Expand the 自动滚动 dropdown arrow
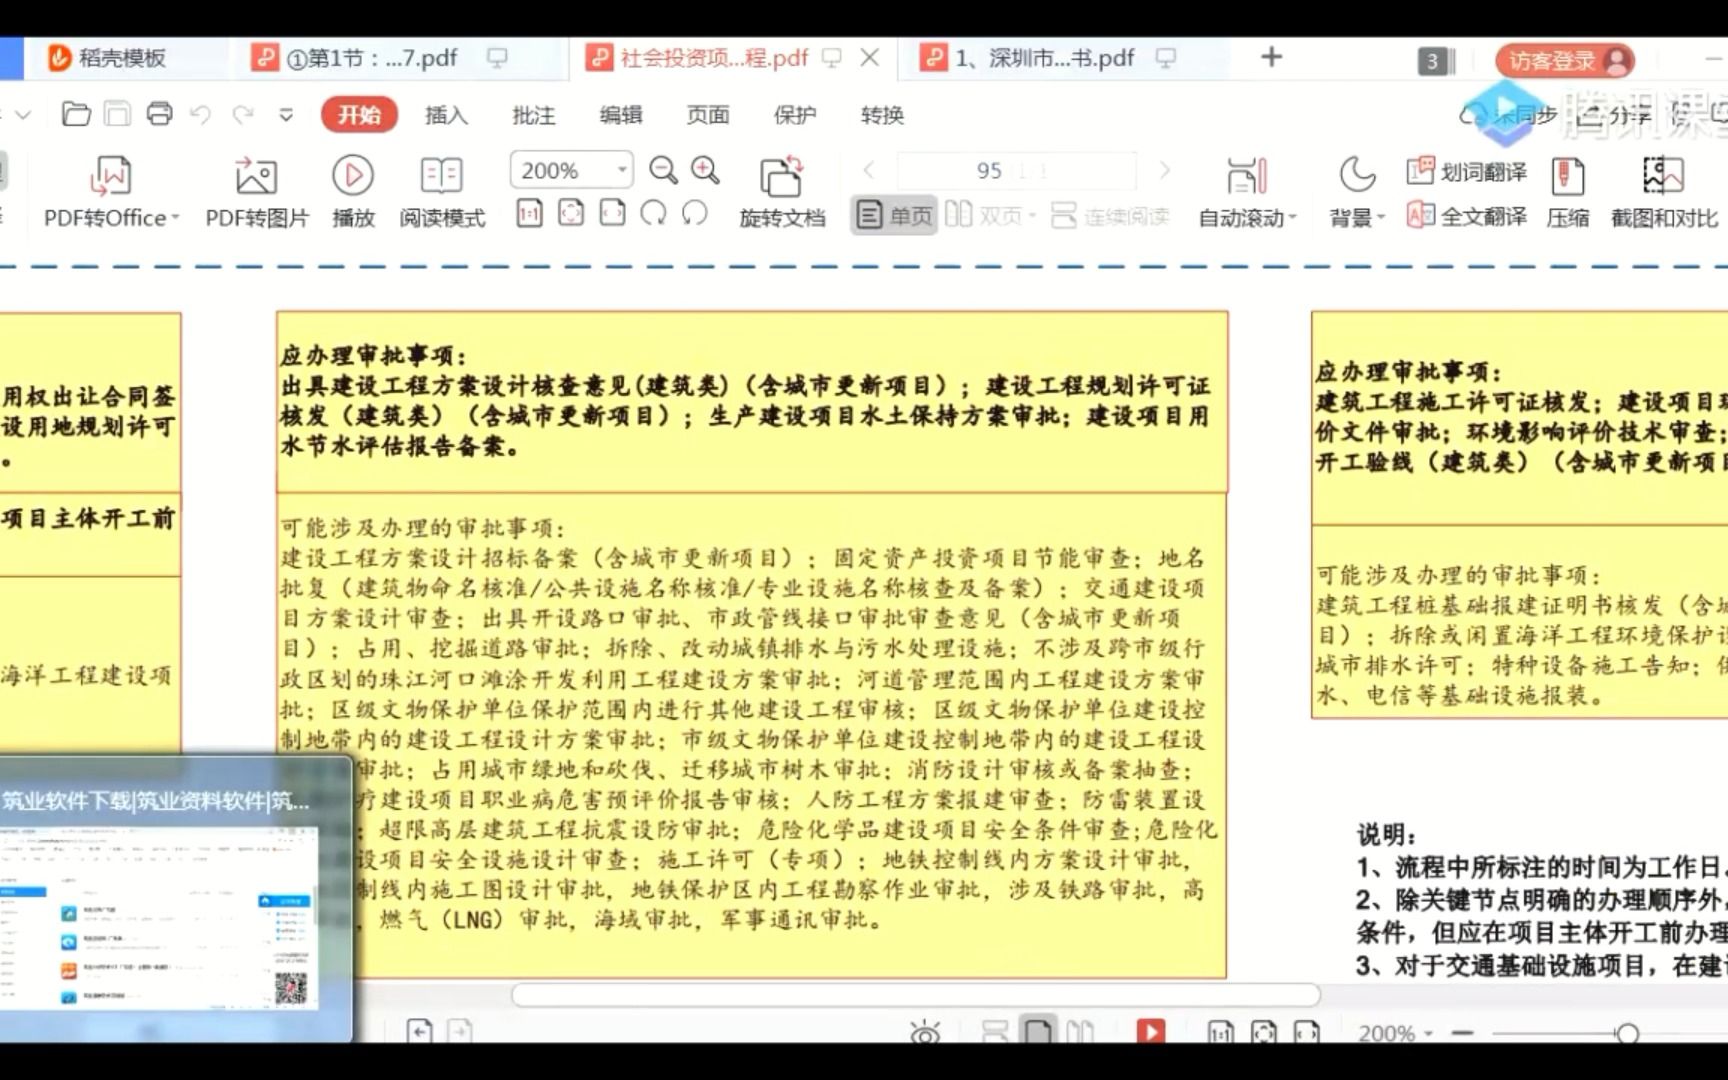Screen dimensions: 1728x1080 point(1293,218)
